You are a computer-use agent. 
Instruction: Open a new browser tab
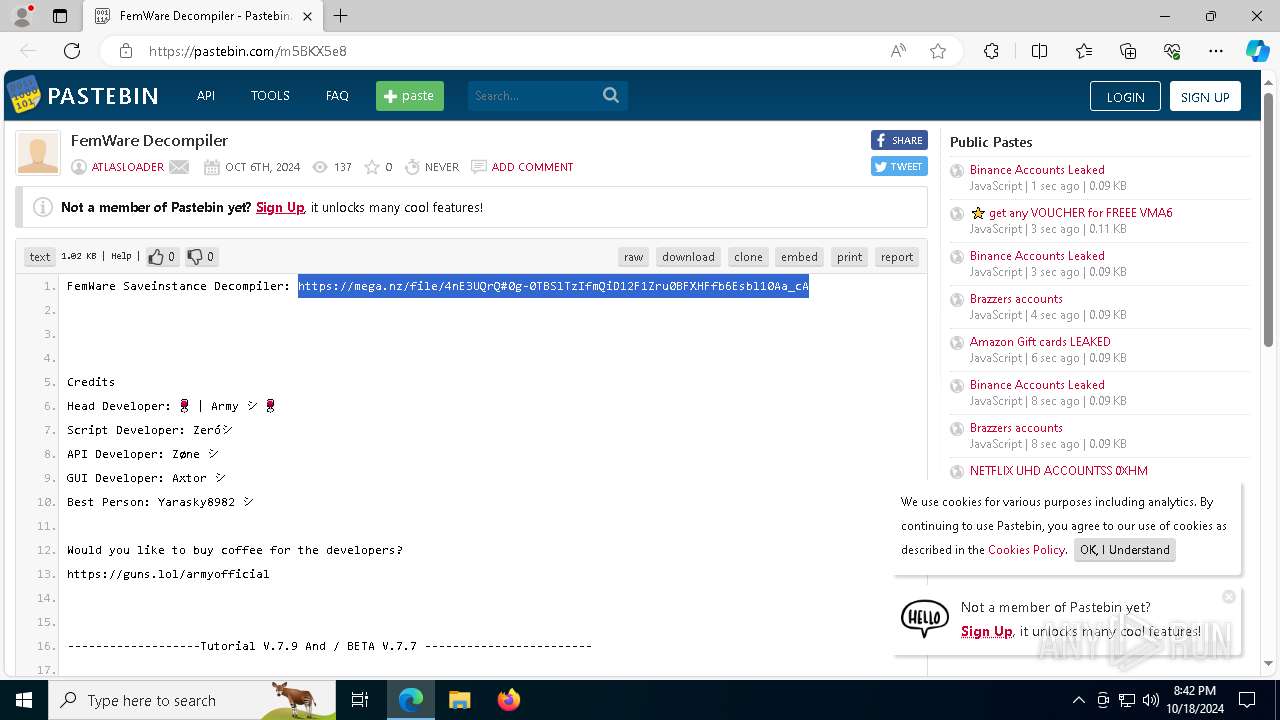pos(341,16)
